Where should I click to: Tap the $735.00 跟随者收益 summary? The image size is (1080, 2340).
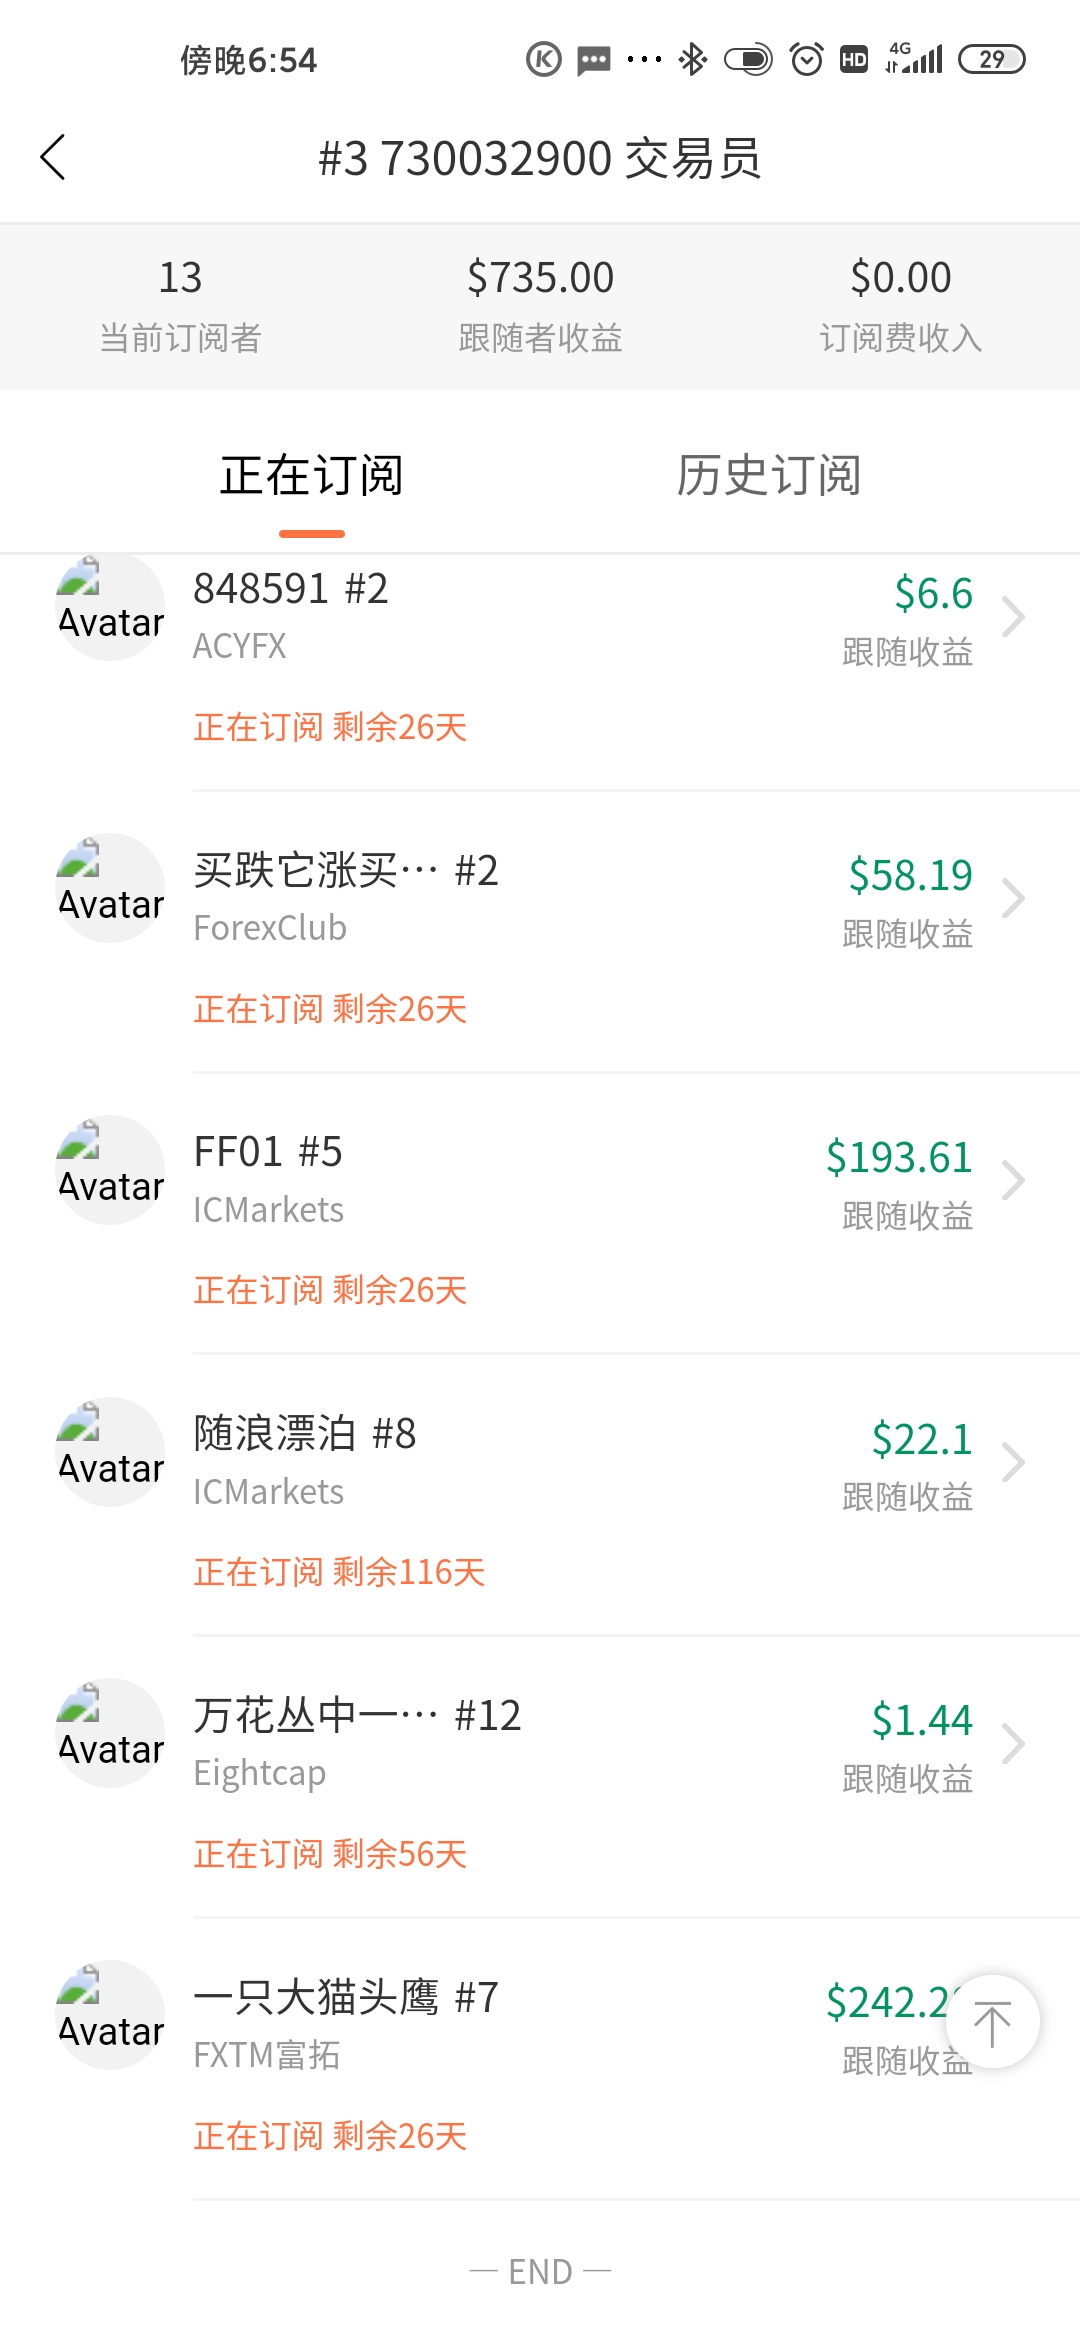click(x=540, y=305)
